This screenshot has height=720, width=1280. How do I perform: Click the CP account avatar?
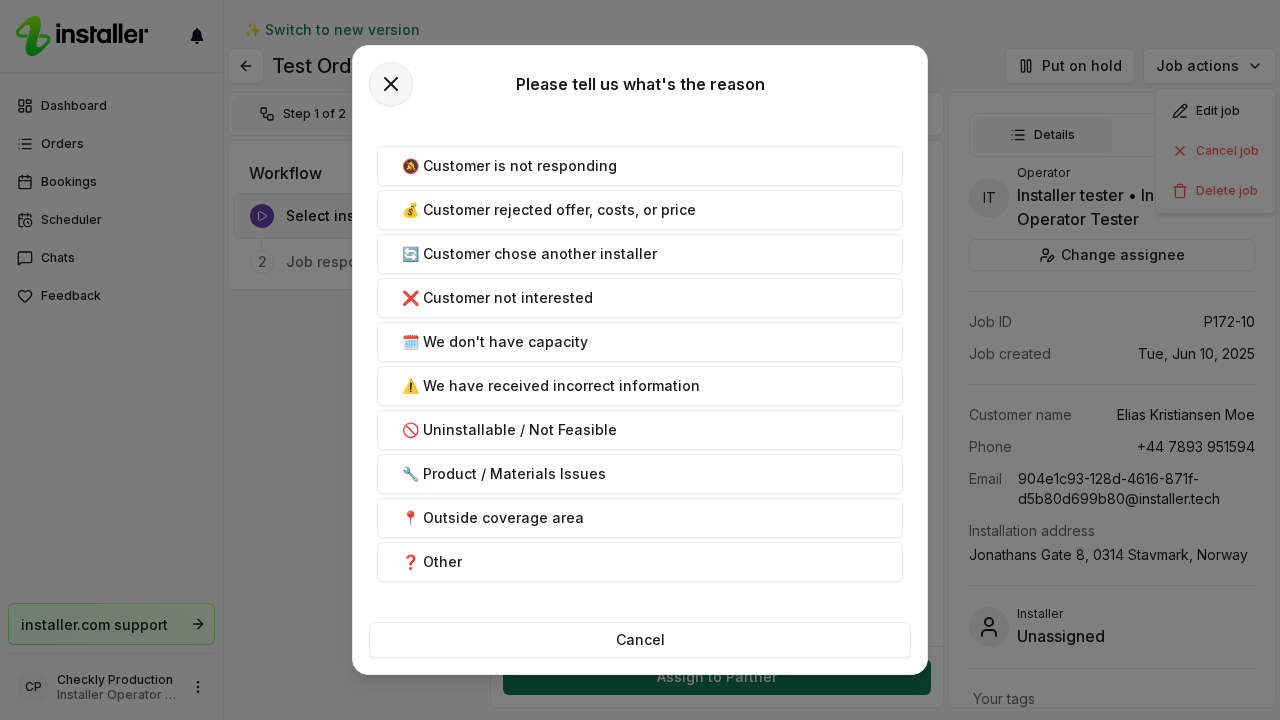[33, 687]
